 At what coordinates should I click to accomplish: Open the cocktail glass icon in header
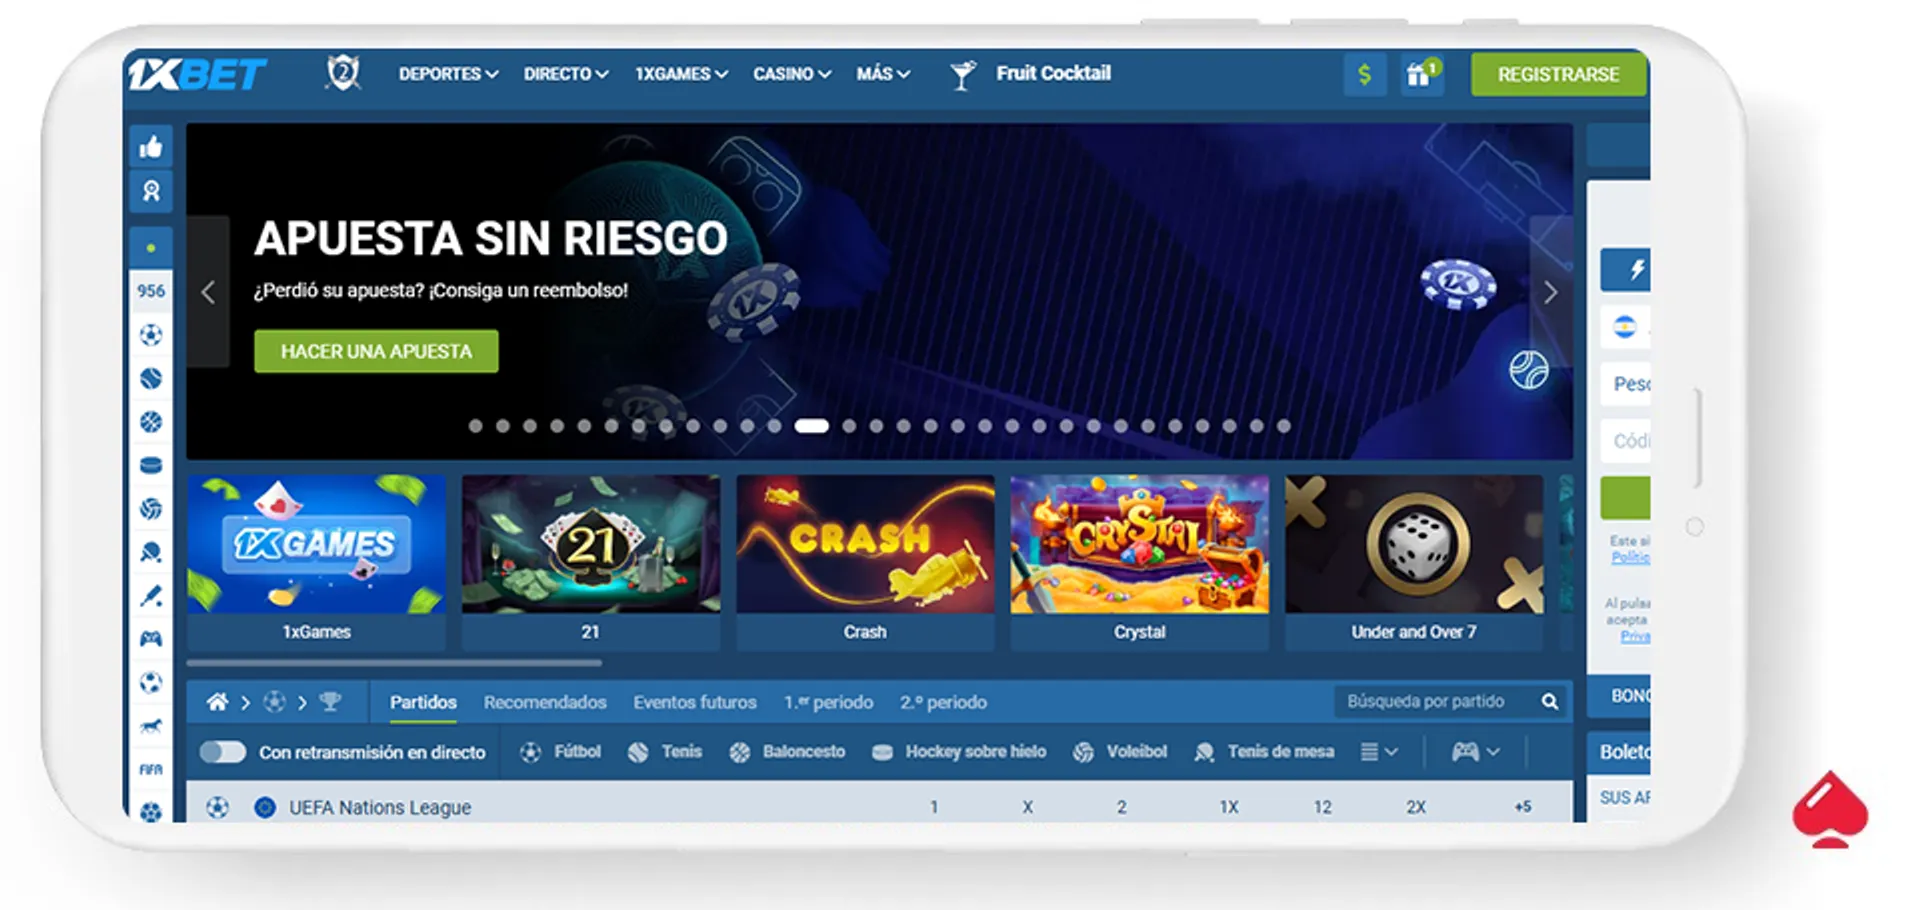(x=962, y=74)
